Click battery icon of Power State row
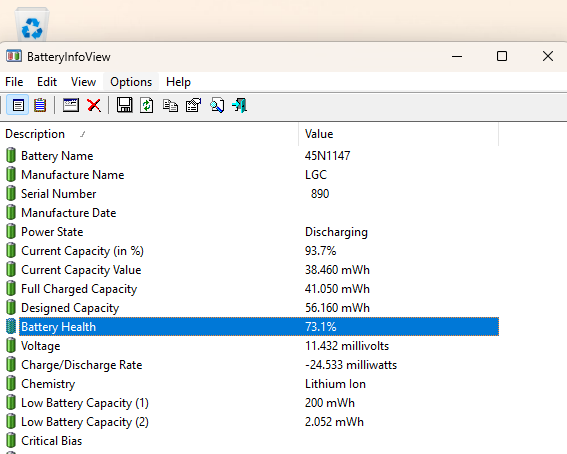567x454 pixels. click(11, 231)
